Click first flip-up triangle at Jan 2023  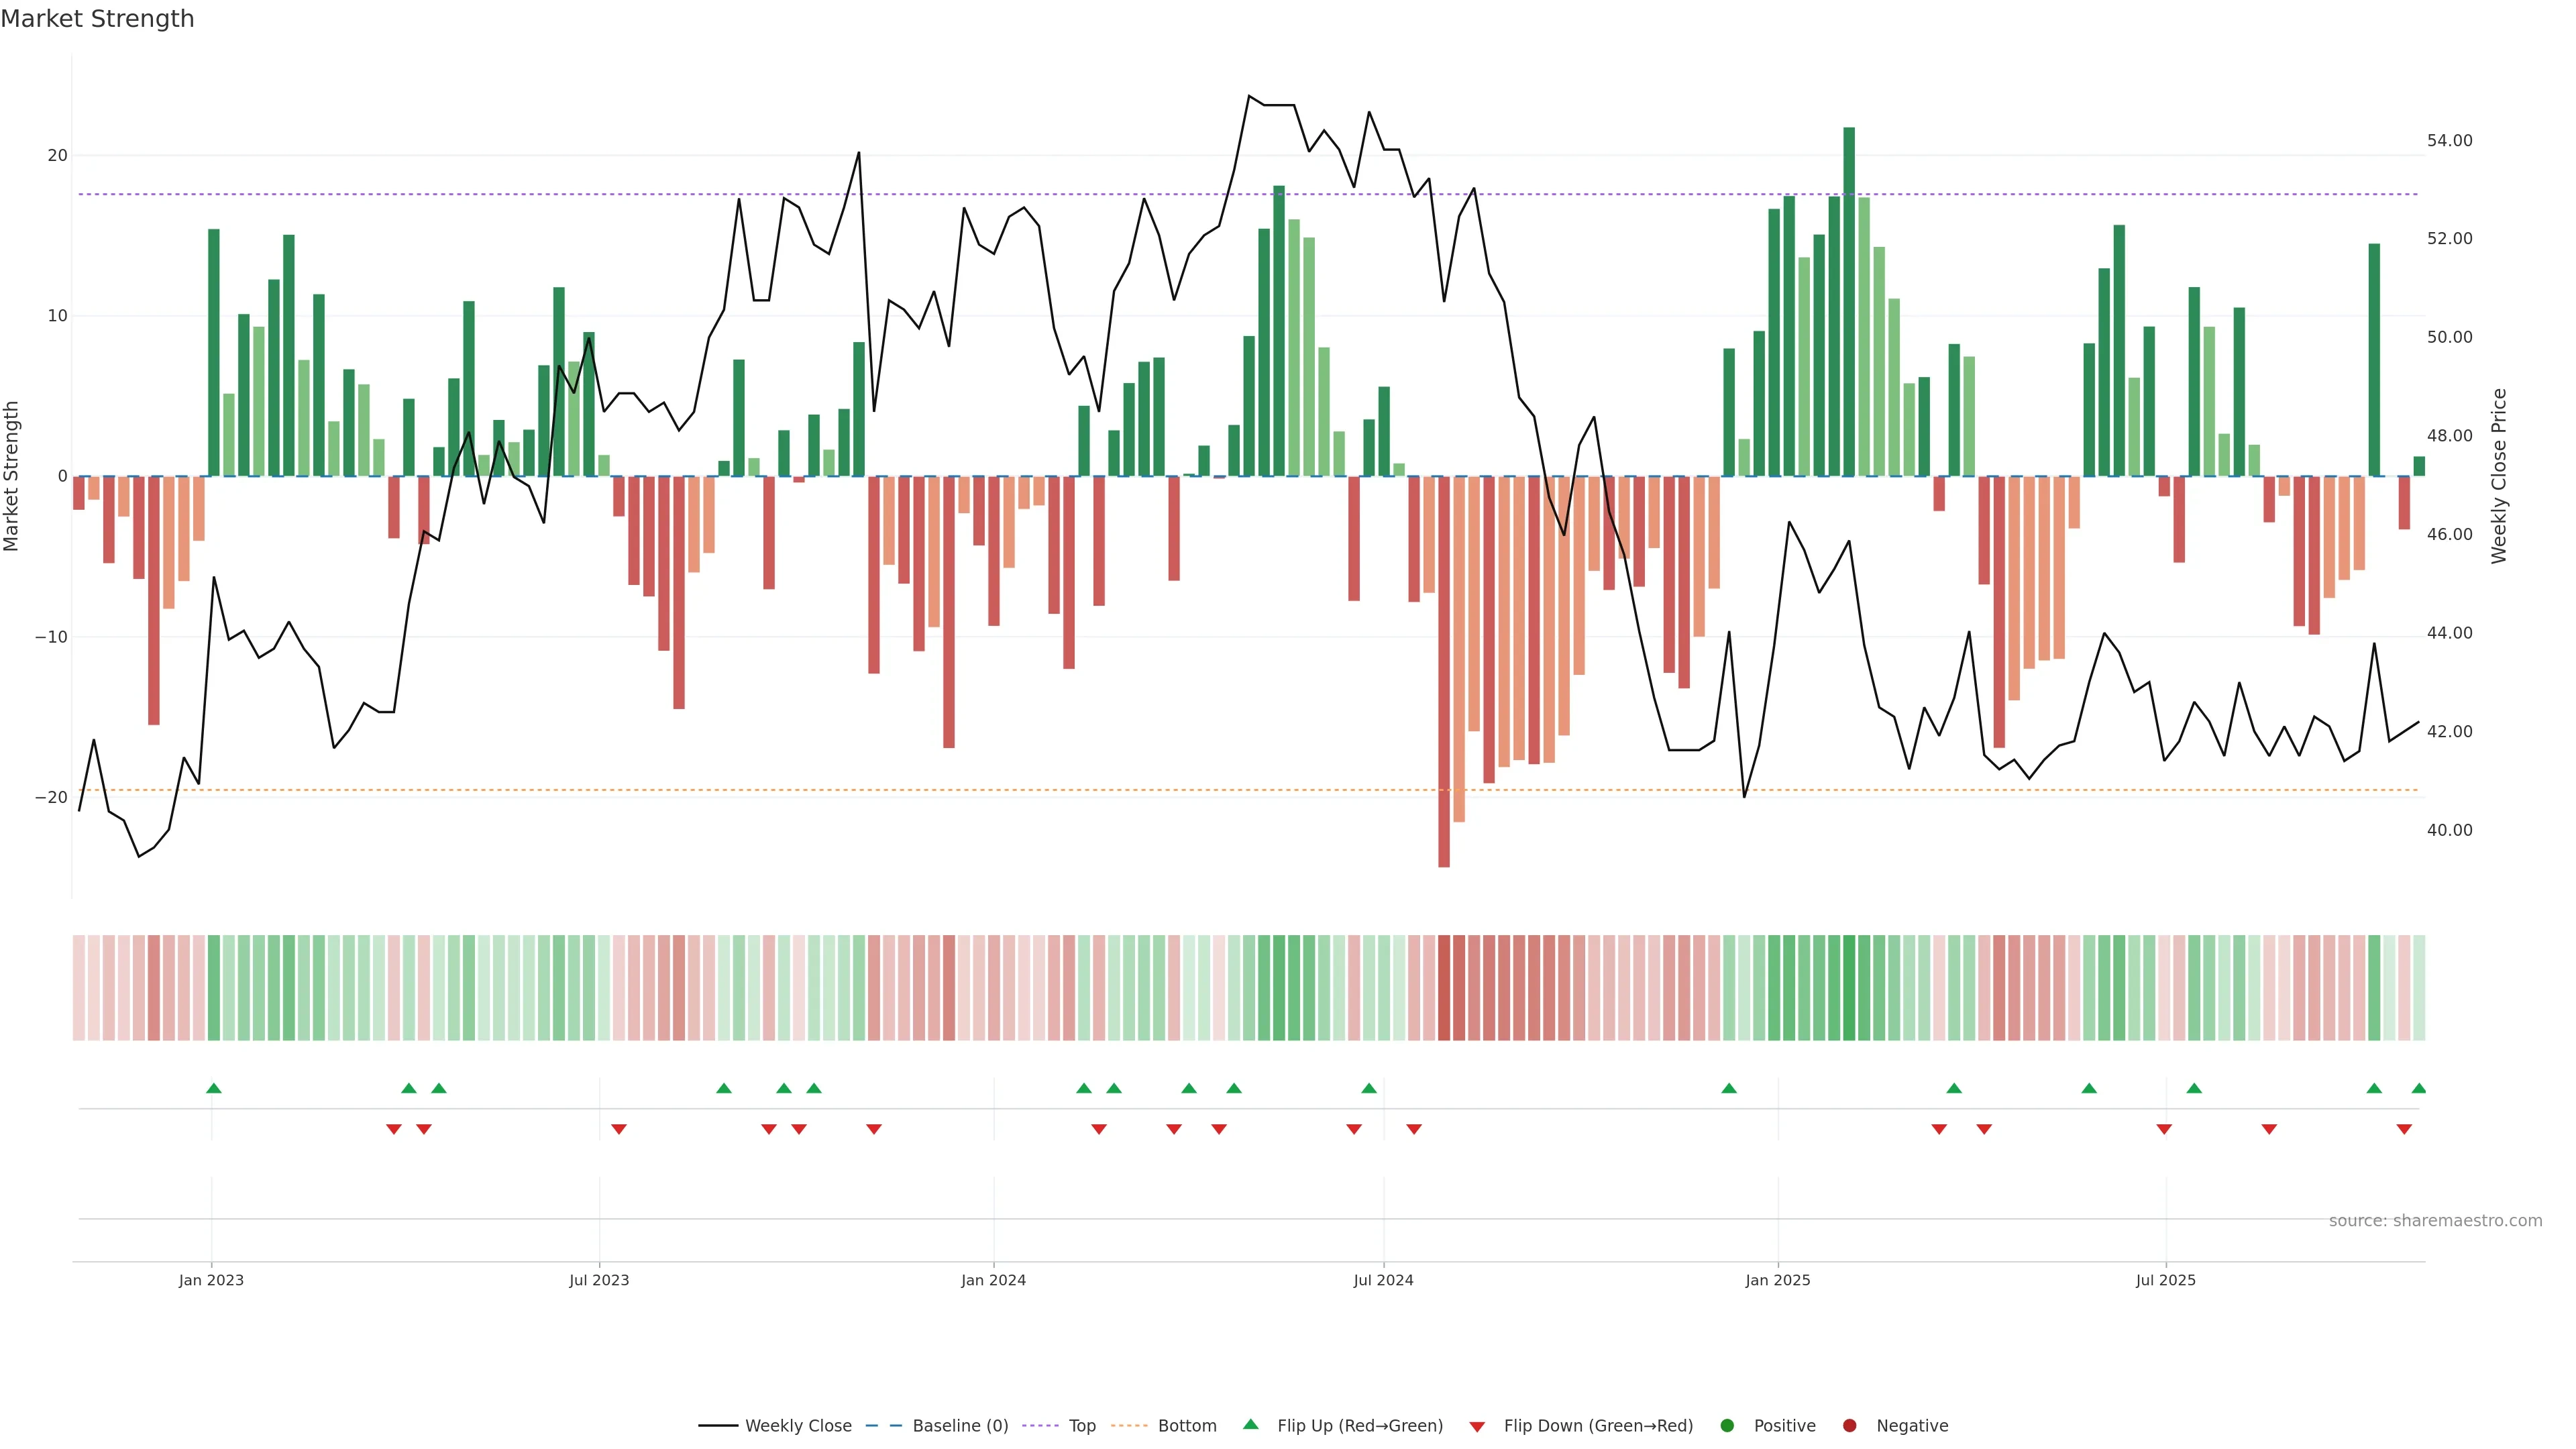coord(213,1088)
